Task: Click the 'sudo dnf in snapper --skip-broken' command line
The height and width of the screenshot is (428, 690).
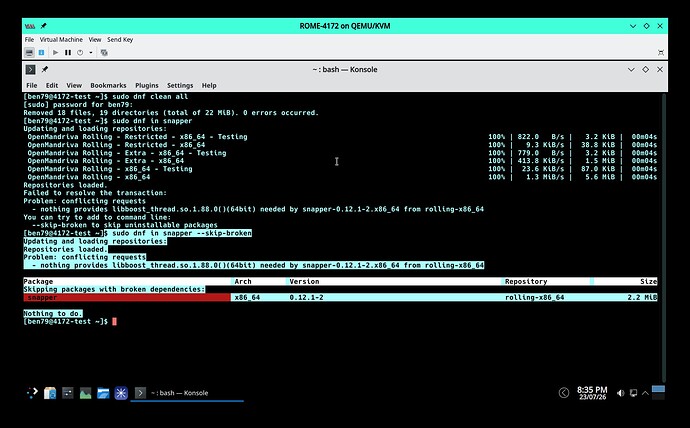Action: tap(182, 233)
